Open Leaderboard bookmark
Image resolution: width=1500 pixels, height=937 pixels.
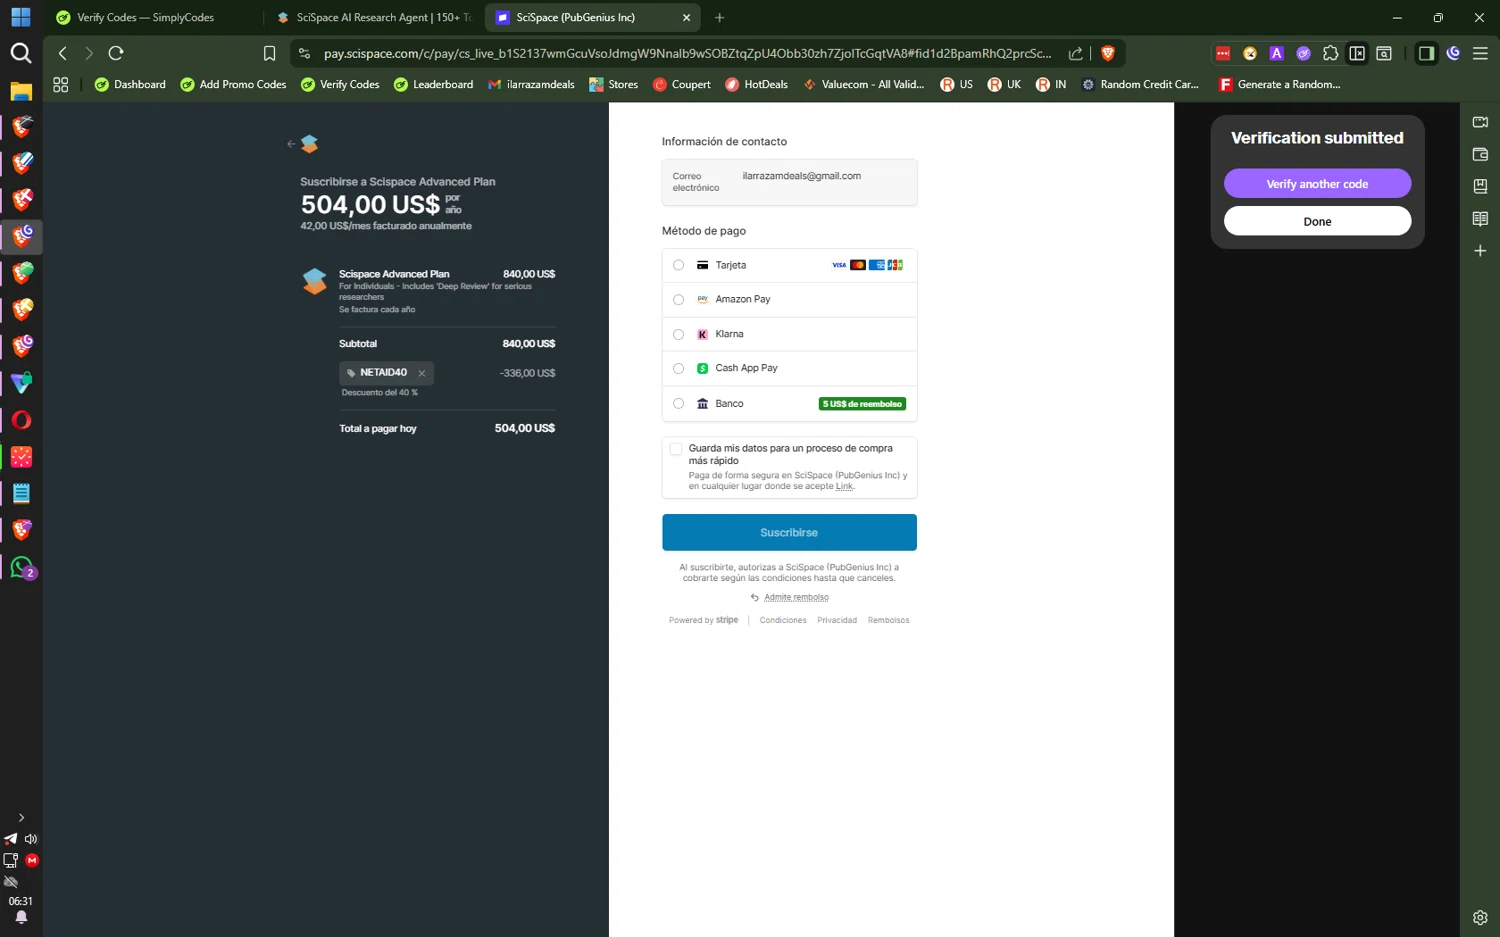433,84
